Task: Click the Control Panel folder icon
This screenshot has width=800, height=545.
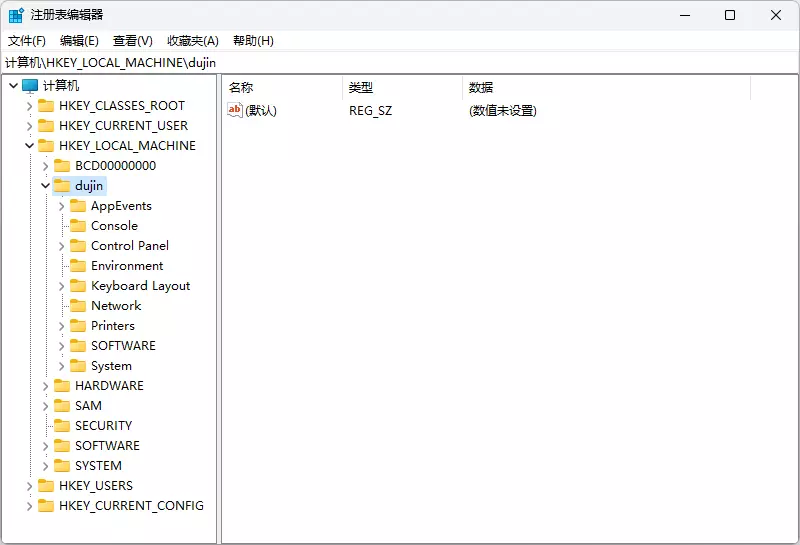Action: [x=78, y=245]
